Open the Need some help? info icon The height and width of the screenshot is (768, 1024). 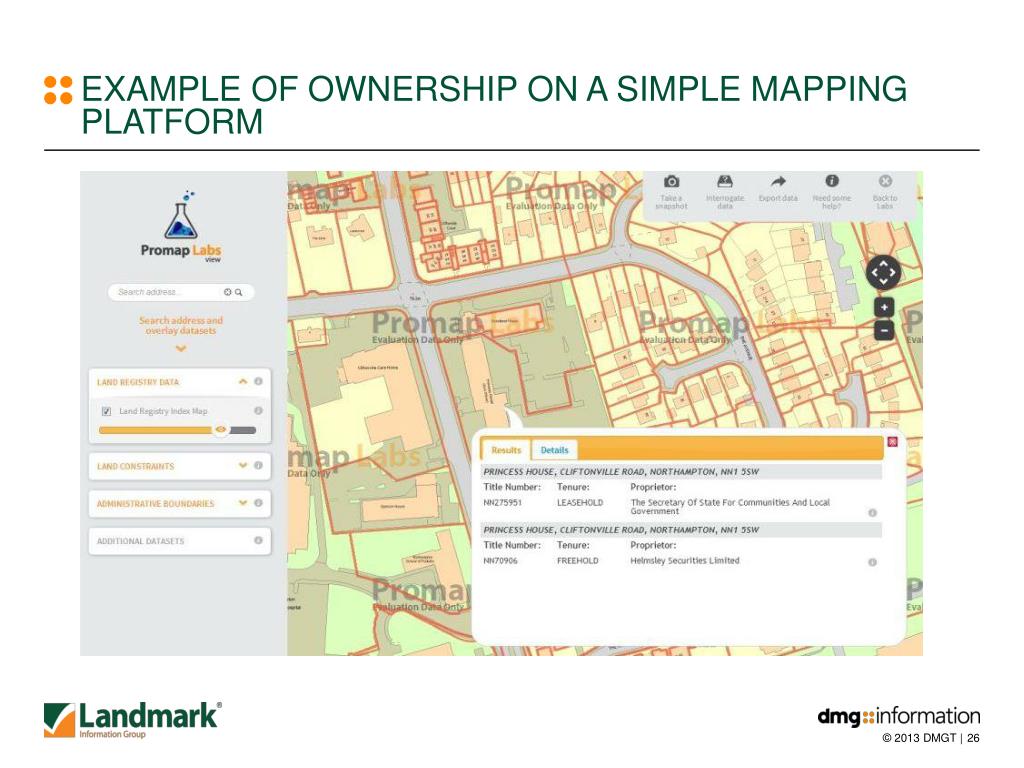coord(831,181)
